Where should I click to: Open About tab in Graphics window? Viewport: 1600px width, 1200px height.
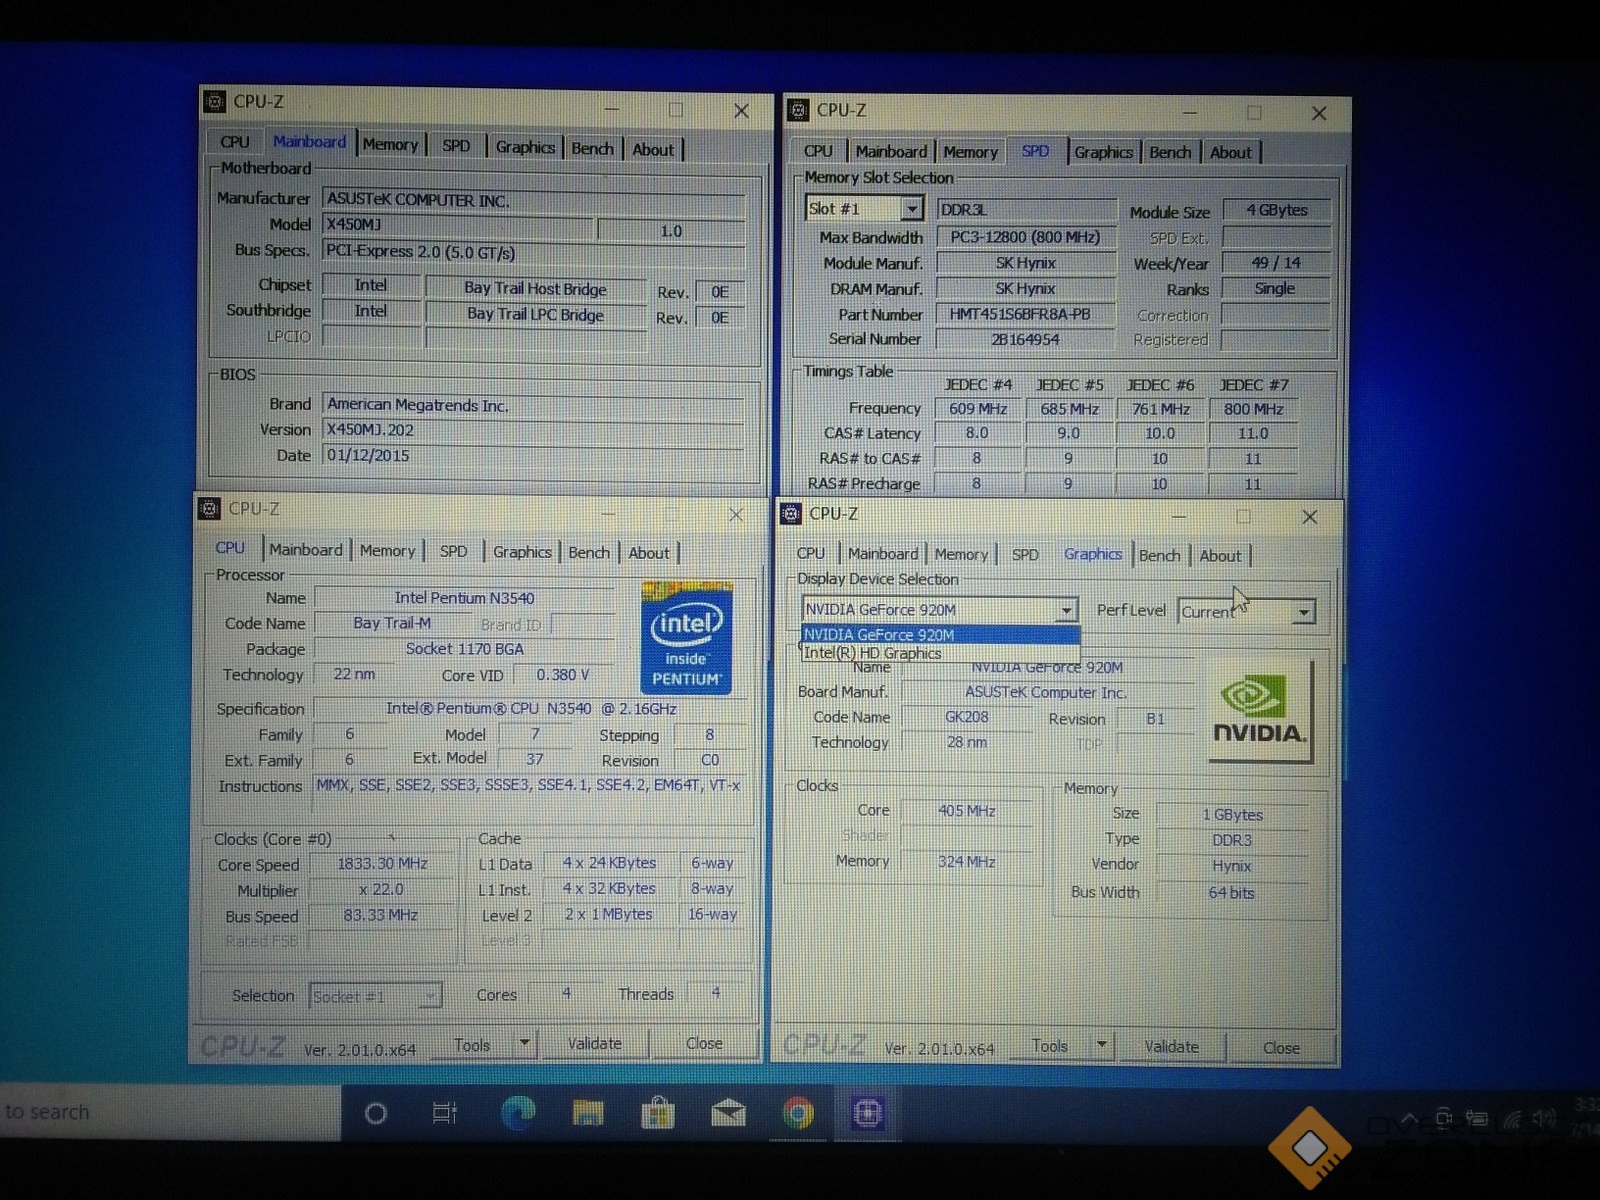point(1220,556)
